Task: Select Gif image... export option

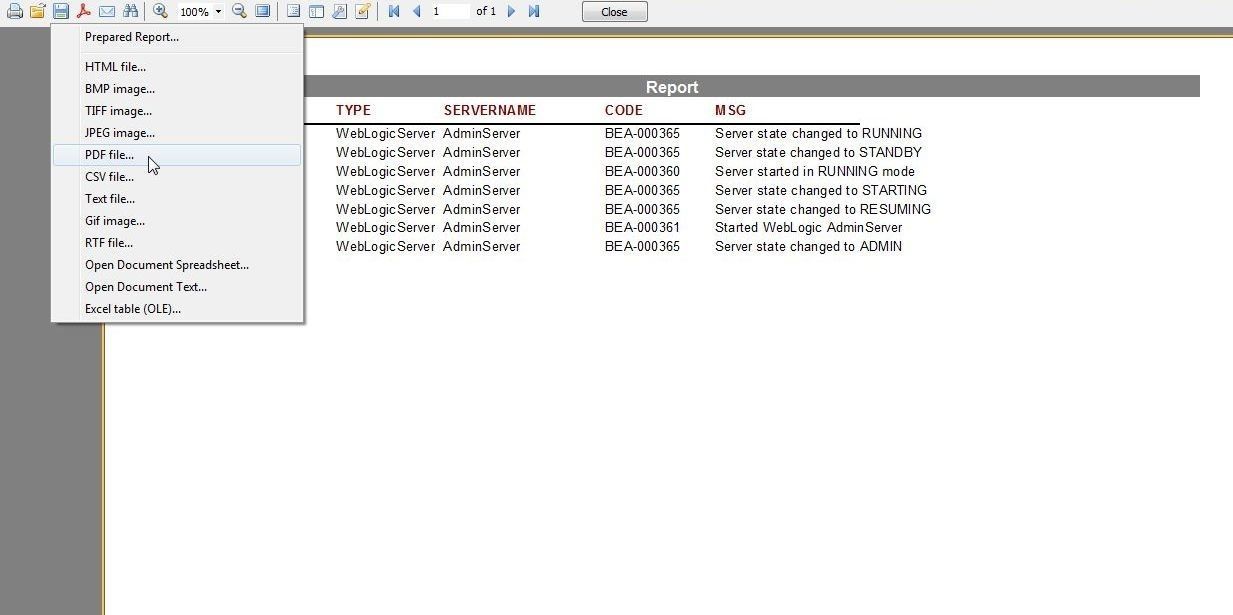Action: 177,221
